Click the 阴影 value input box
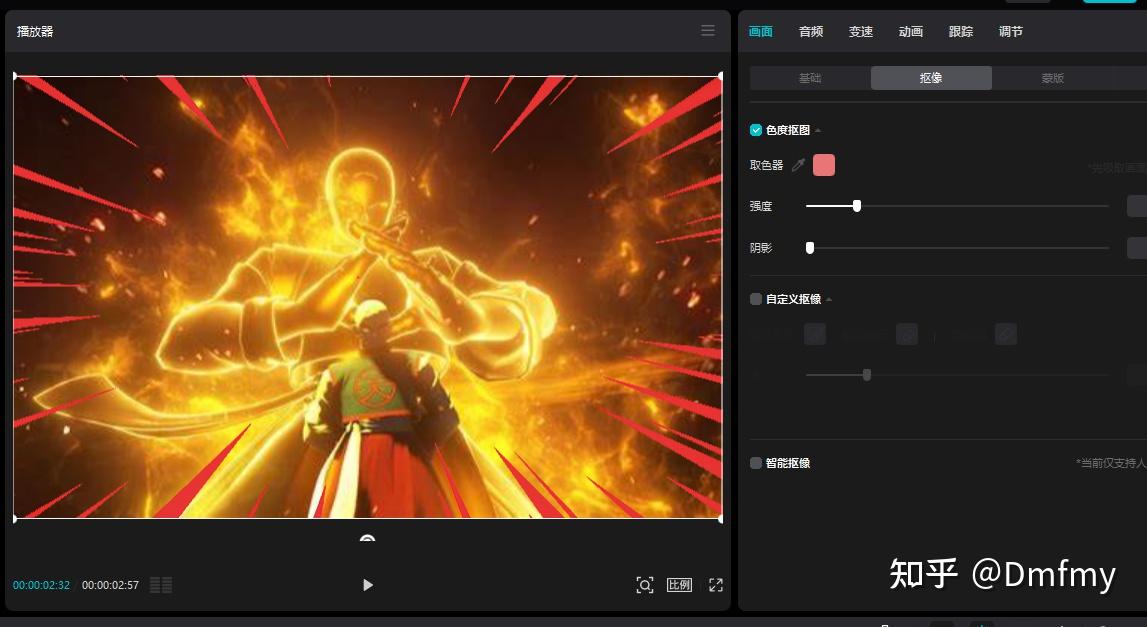Image resolution: width=1147 pixels, height=627 pixels. (x=1137, y=248)
